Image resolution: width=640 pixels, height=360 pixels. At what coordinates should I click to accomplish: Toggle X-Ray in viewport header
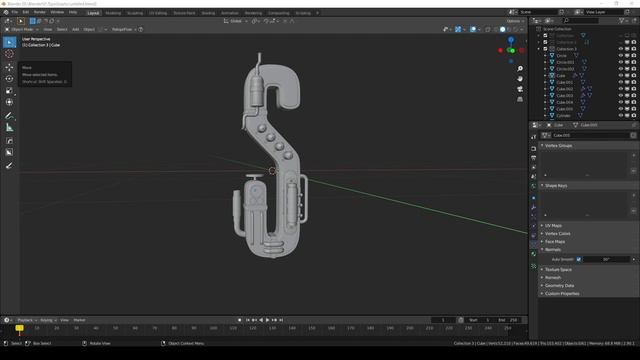point(488,29)
